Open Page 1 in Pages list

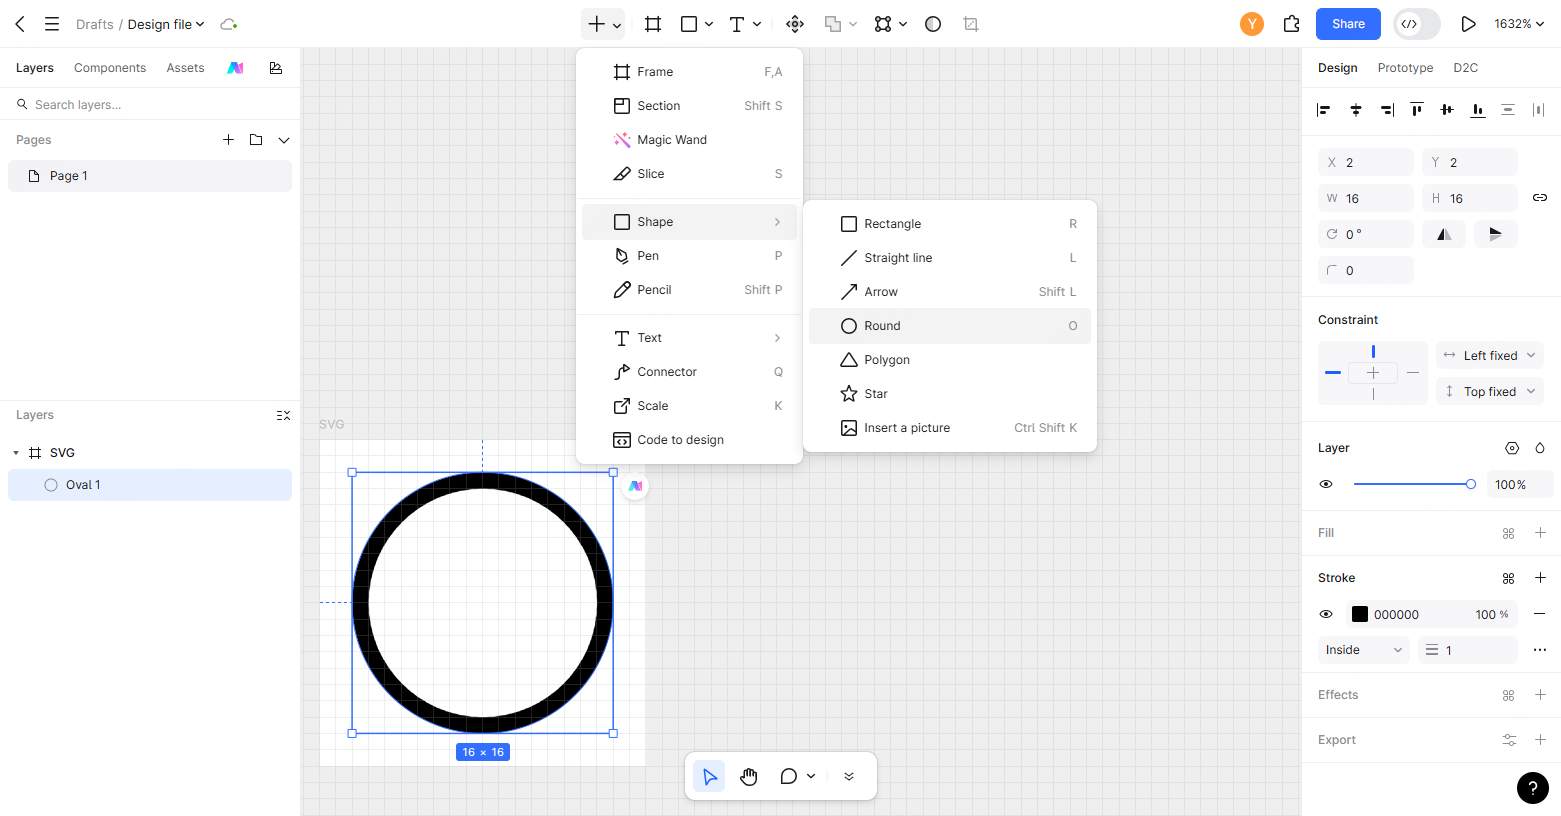click(x=150, y=176)
